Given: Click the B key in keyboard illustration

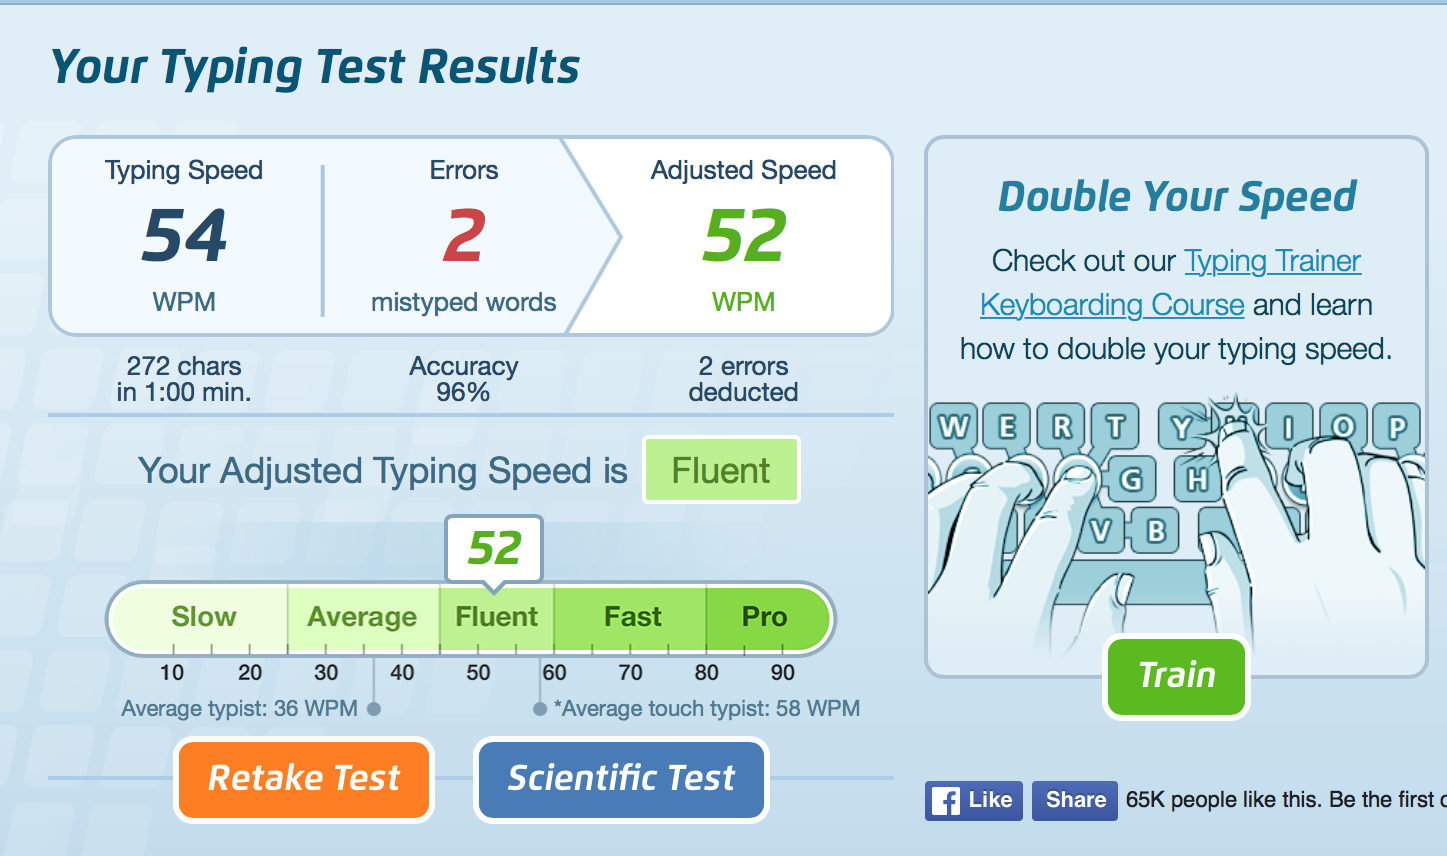Looking at the screenshot, I should tap(1156, 530).
